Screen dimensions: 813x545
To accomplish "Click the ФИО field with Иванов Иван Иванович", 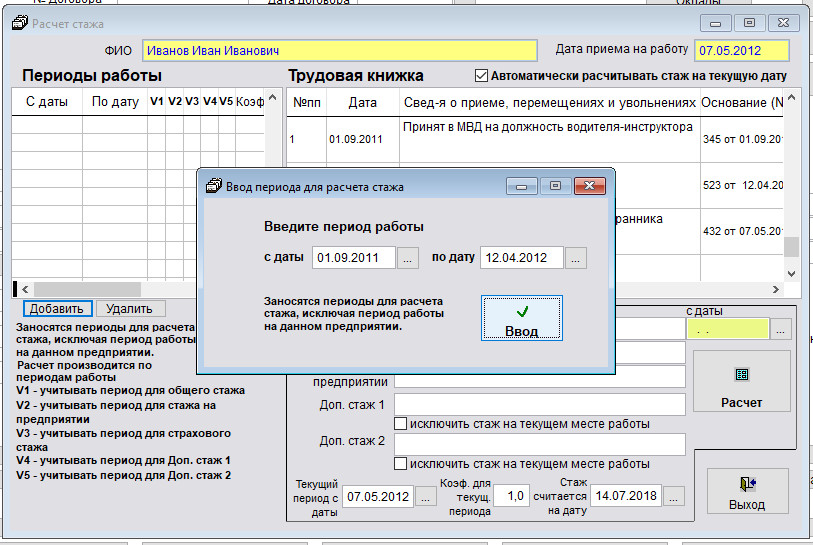I will (341, 50).
